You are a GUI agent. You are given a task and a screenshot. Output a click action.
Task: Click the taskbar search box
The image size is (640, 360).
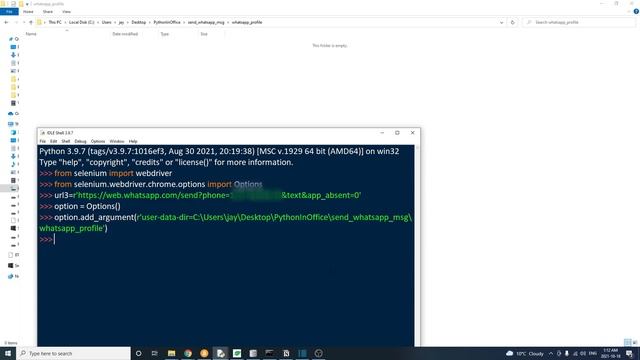[73, 353]
